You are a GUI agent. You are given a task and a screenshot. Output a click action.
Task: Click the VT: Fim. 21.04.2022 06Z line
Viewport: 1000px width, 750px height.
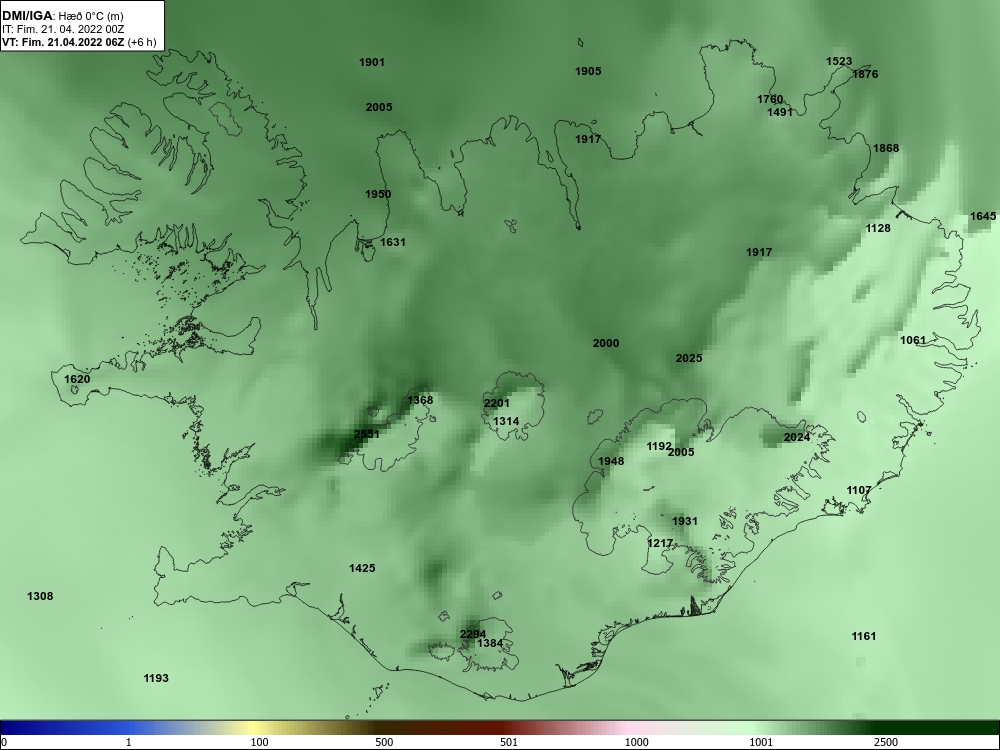pyautogui.click(x=64, y=42)
